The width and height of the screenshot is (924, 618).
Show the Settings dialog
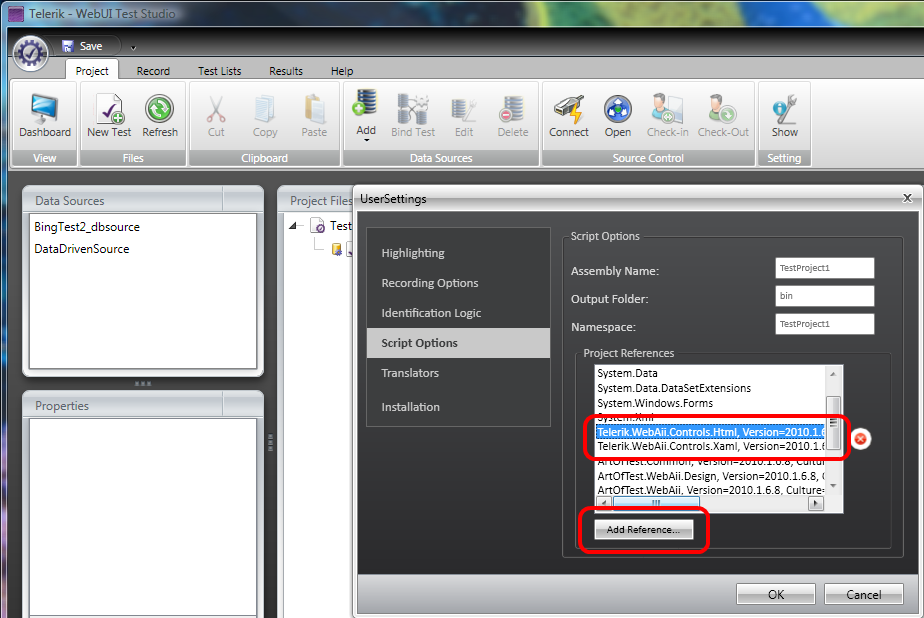(784, 115)
